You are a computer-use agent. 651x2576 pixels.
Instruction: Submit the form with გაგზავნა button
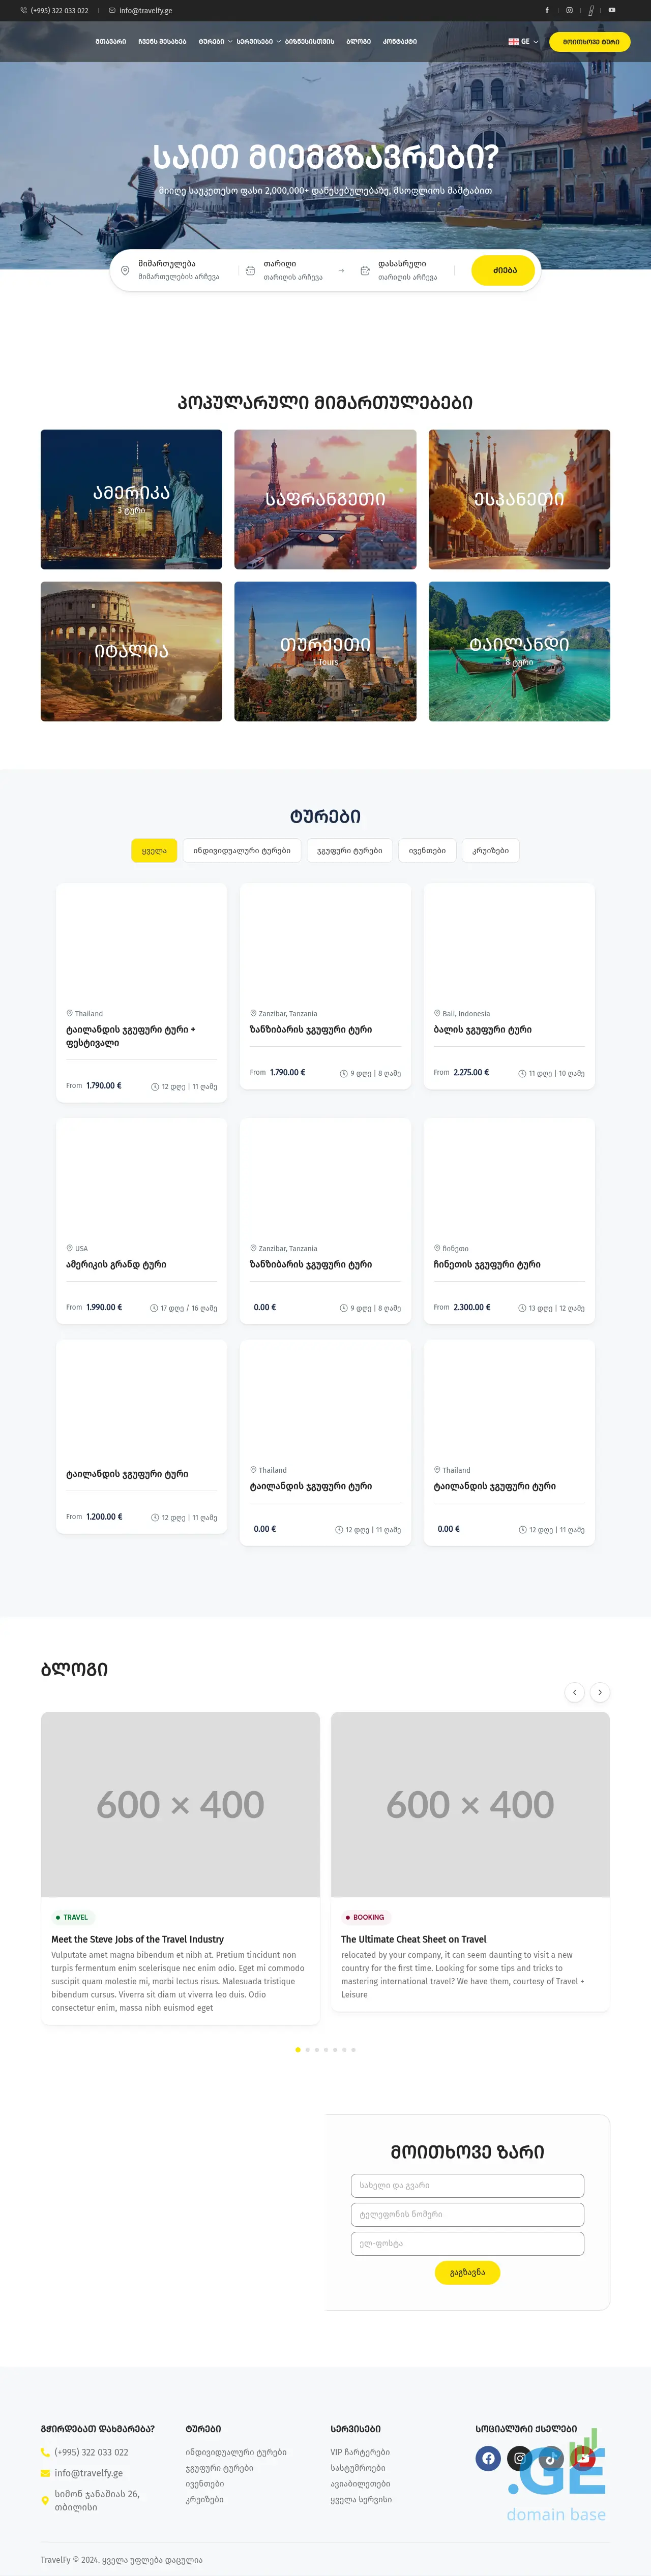point(467,2272)
